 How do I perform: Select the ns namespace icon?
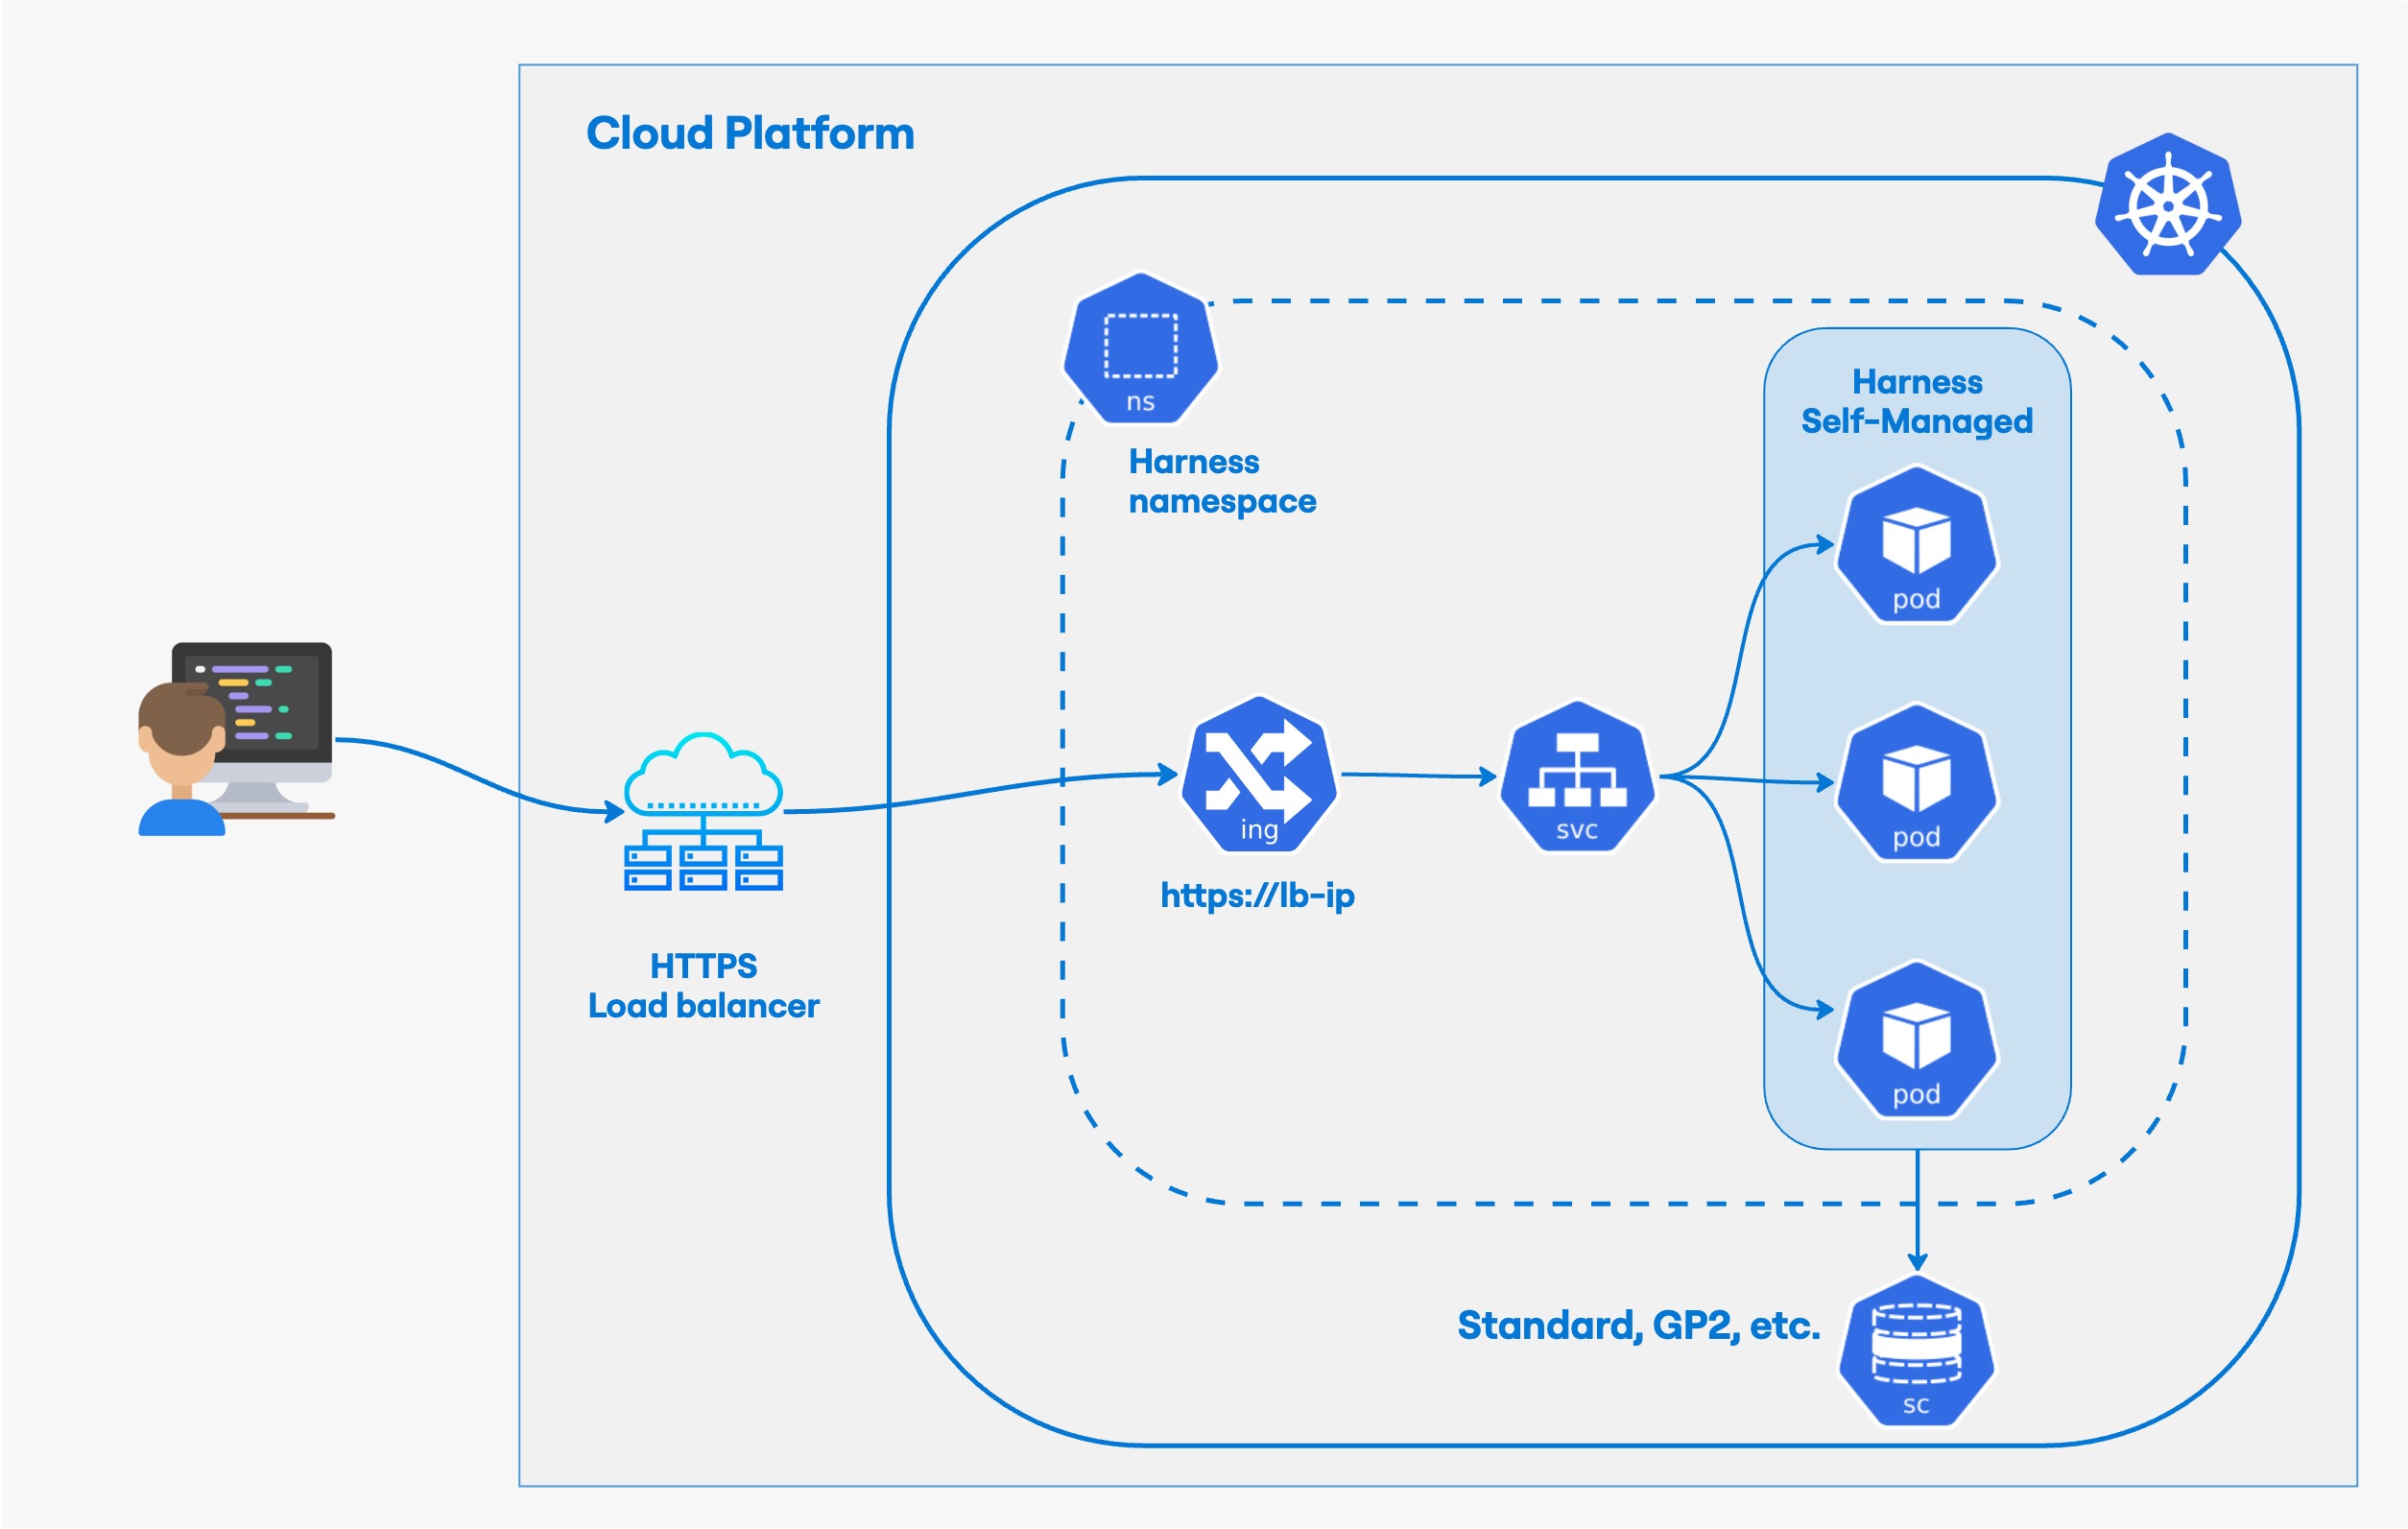pos(1140,350)
